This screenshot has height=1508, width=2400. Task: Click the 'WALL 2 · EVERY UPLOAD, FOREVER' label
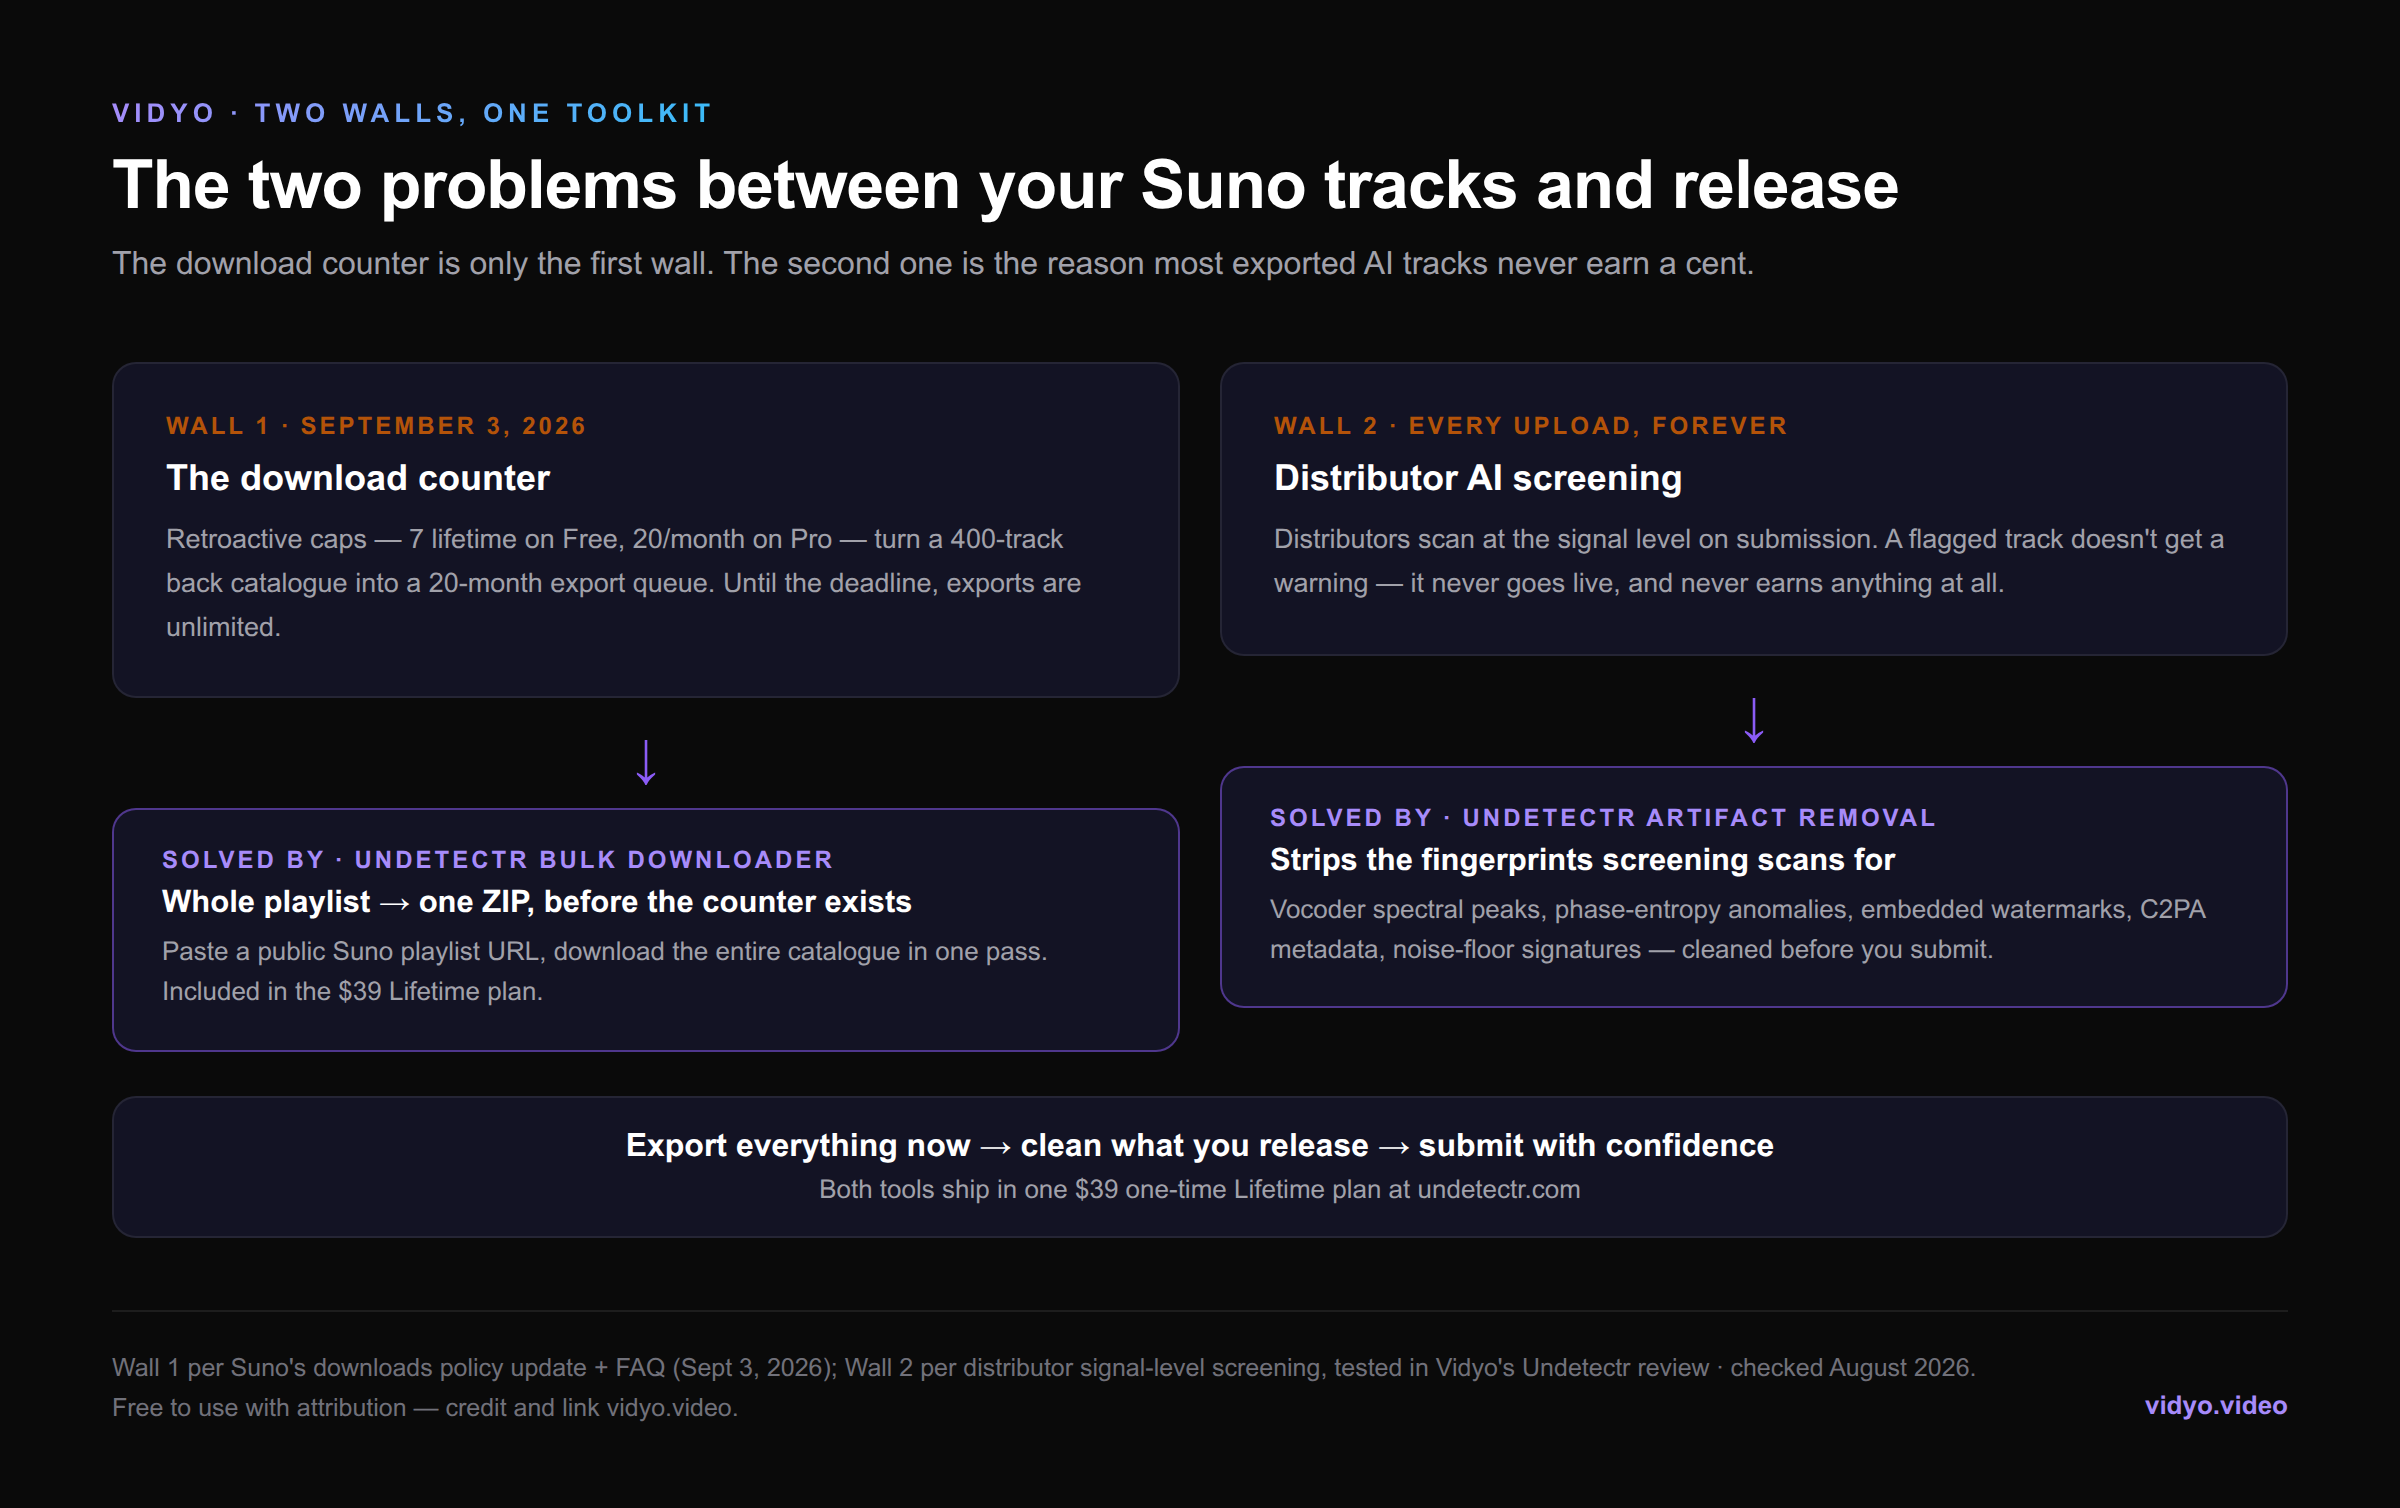[x=1530, y=426]
